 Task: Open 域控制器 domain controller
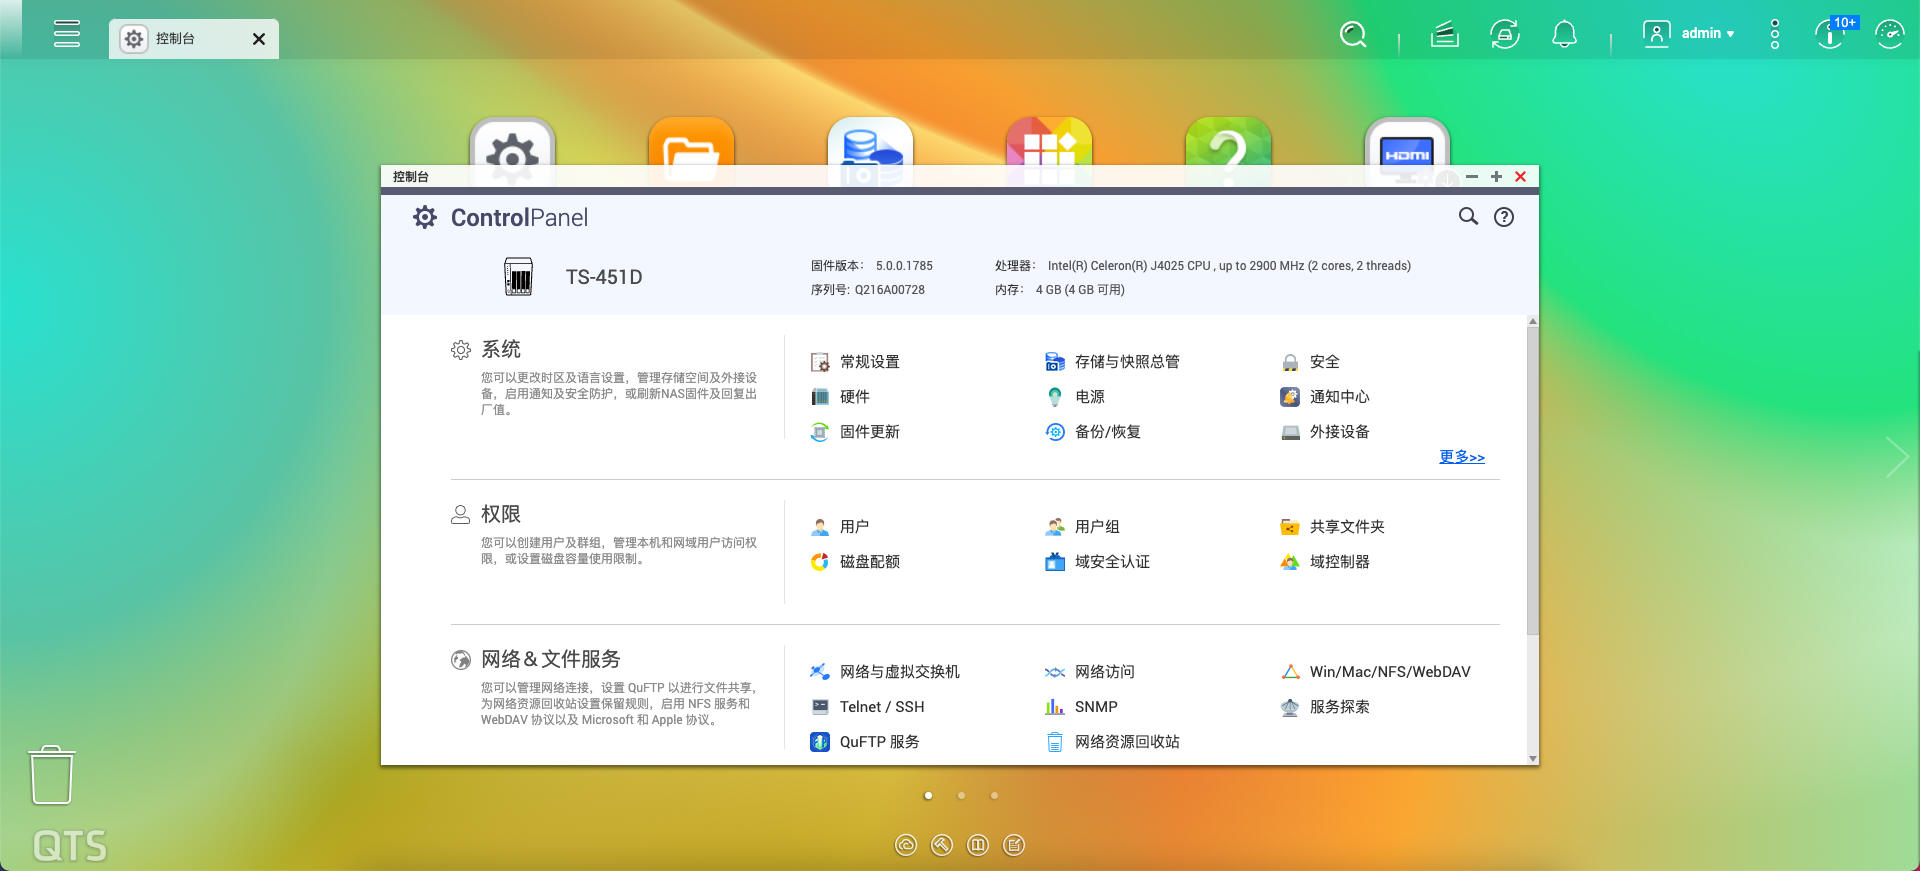[x=1325, y=562]
